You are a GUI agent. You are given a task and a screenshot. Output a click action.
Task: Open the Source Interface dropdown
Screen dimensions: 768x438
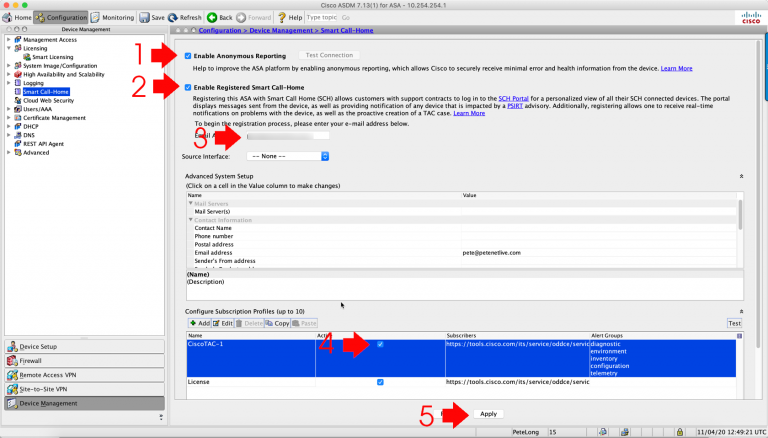(288, 156)
